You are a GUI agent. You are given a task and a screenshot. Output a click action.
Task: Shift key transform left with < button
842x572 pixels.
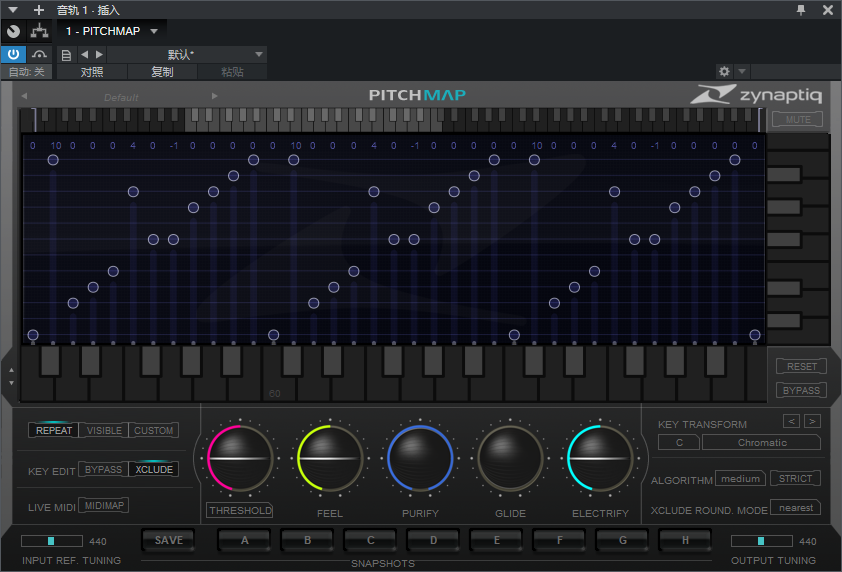[x=791, y=421]
